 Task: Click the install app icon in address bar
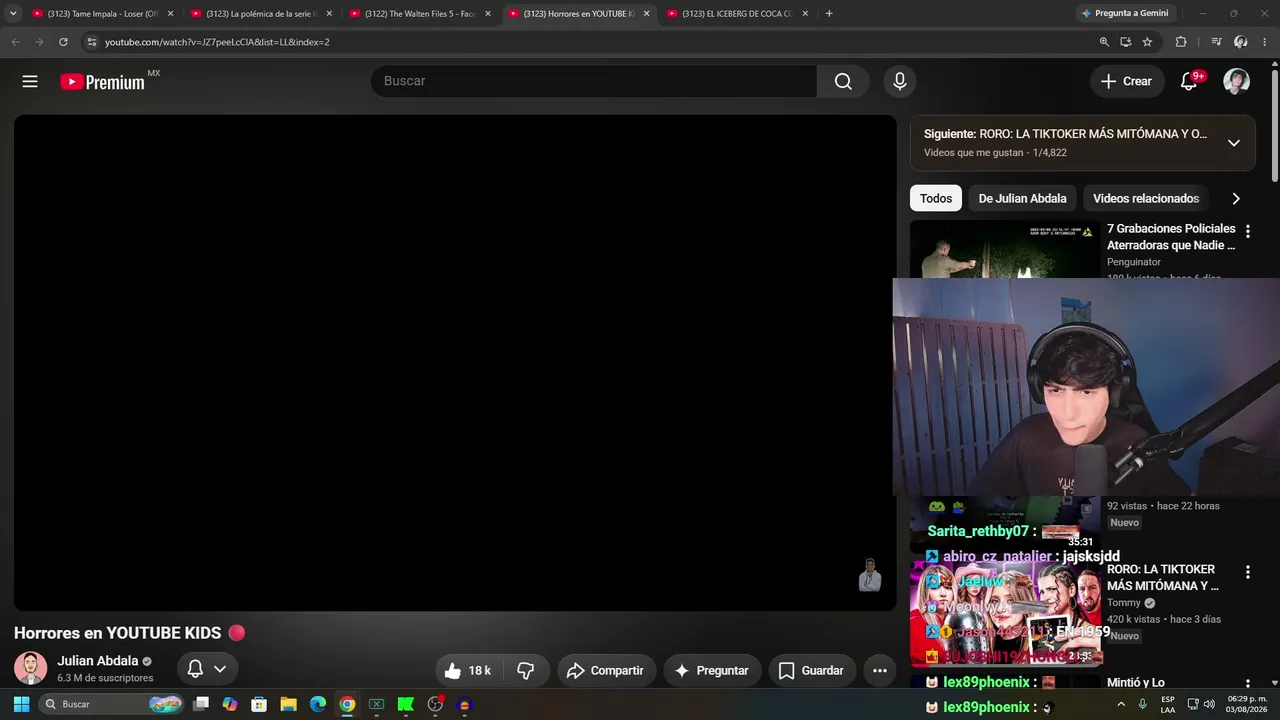(x=1125, y=42)
